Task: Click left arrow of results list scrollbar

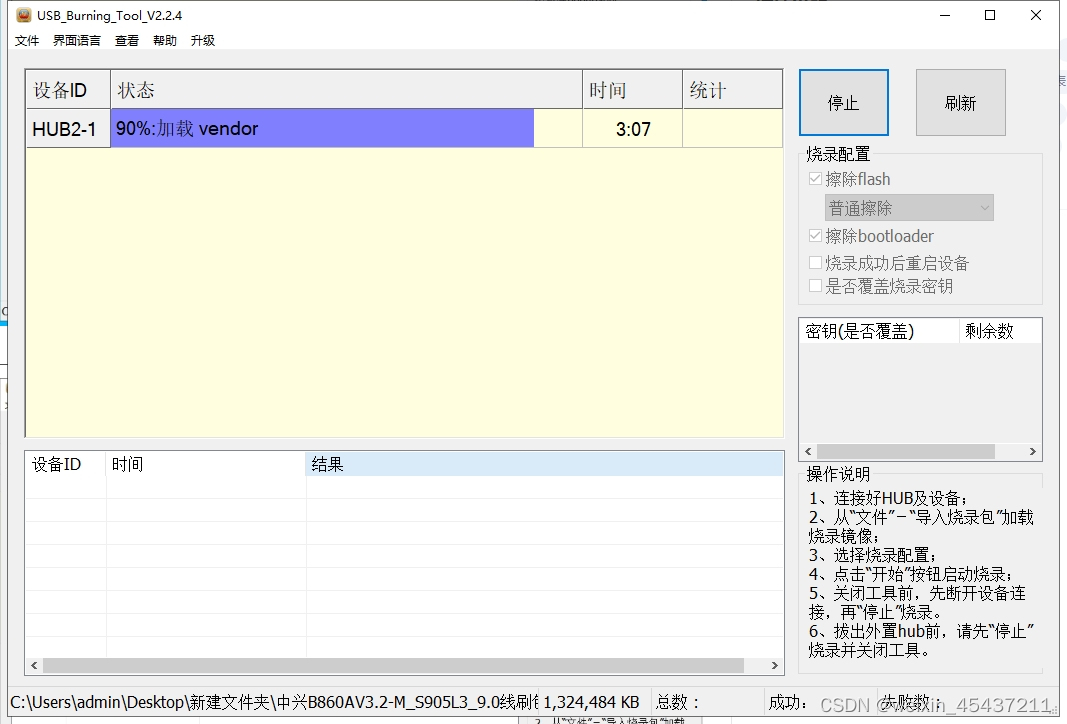Action: point(34,665)
